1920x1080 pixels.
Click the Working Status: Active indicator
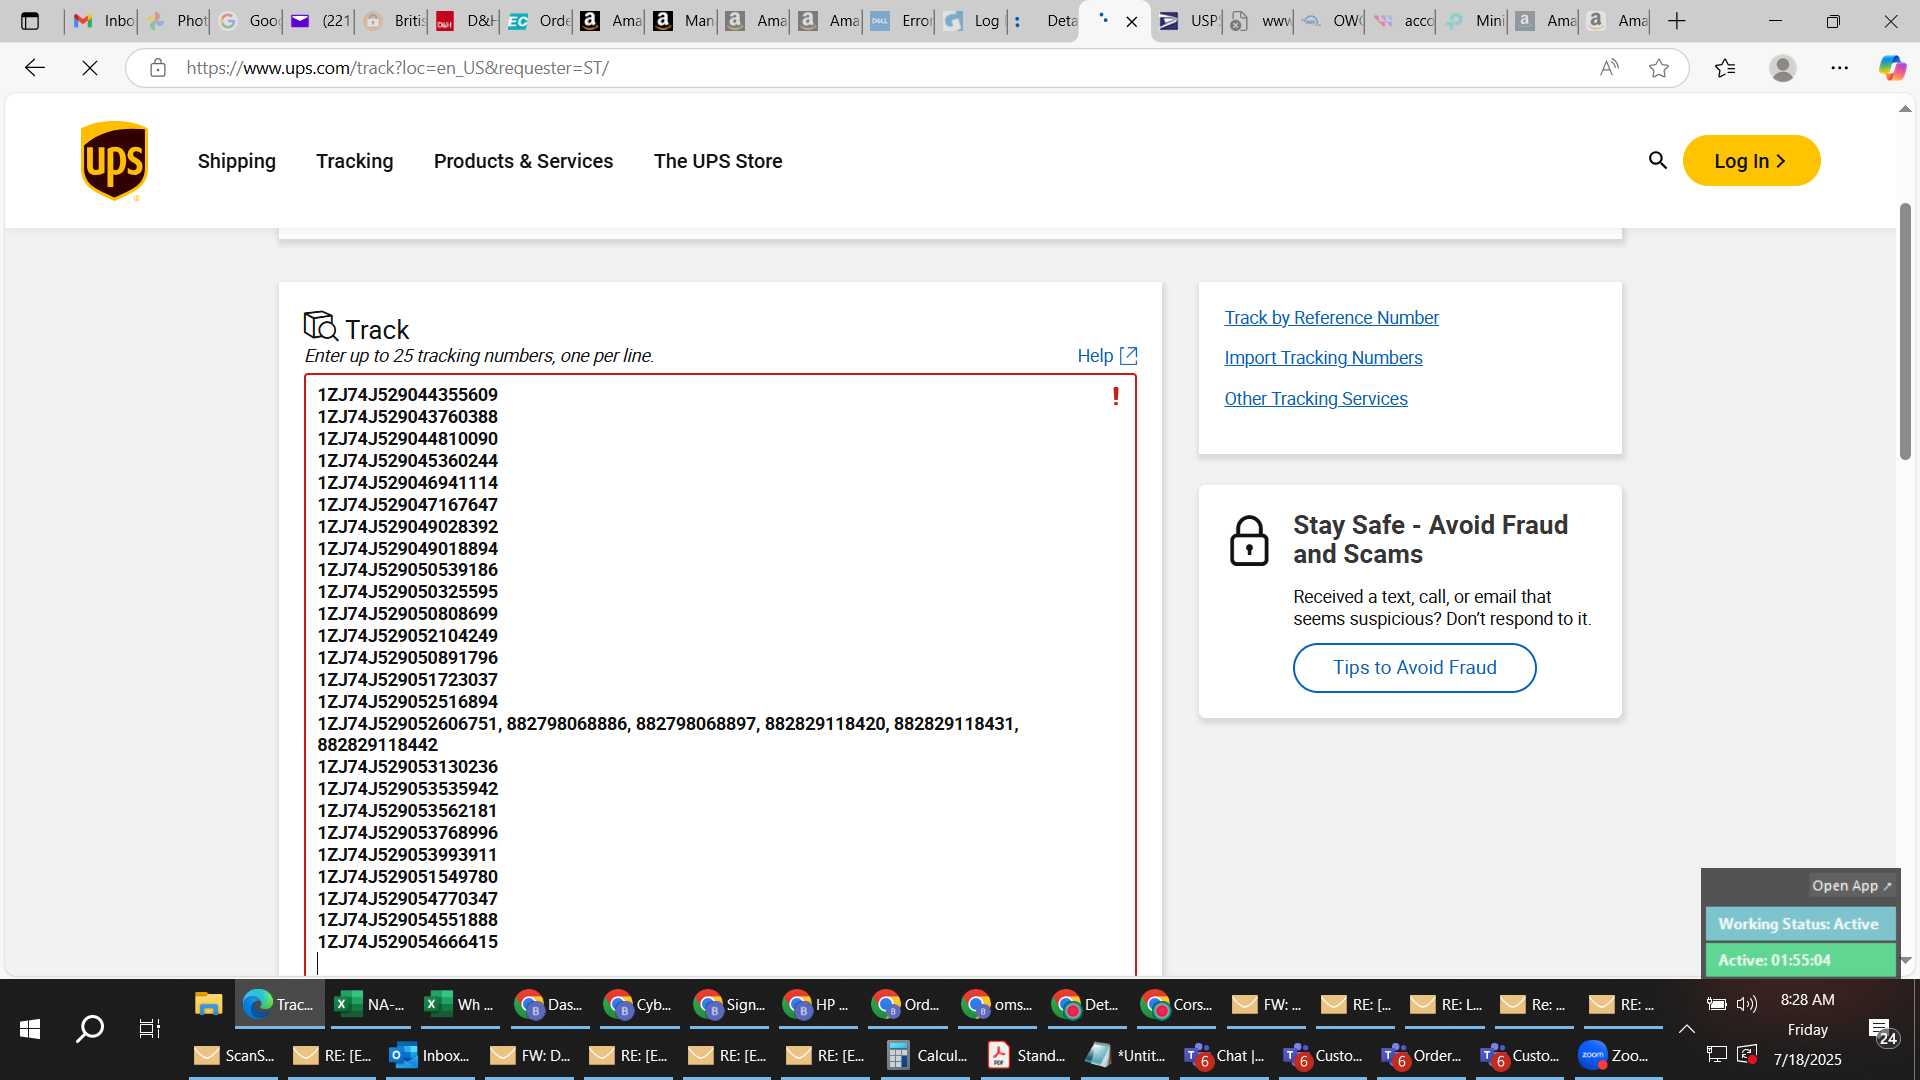1799,924
